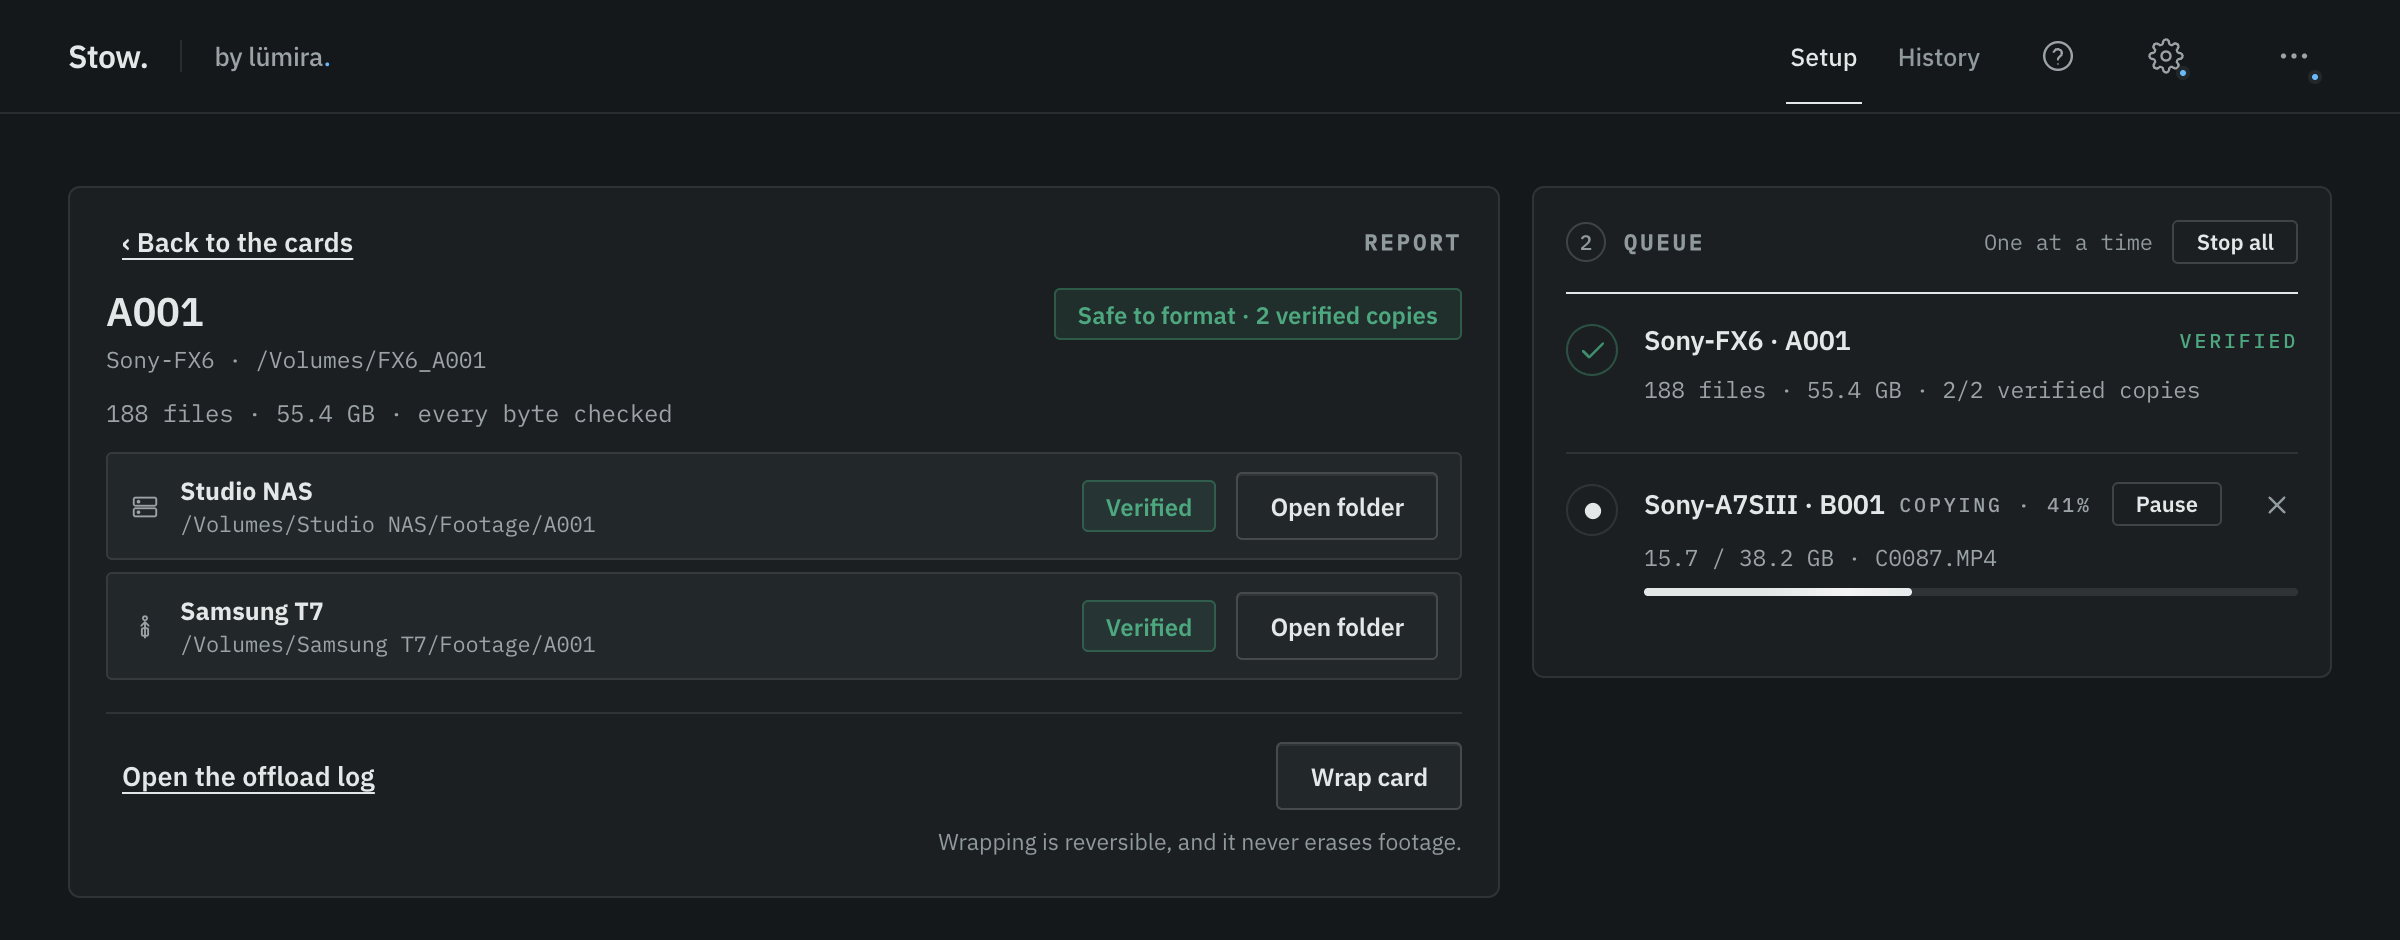Screen dimensions: 2400x940
Task: Click the by lümira brand text
Action: pos(272,57)
